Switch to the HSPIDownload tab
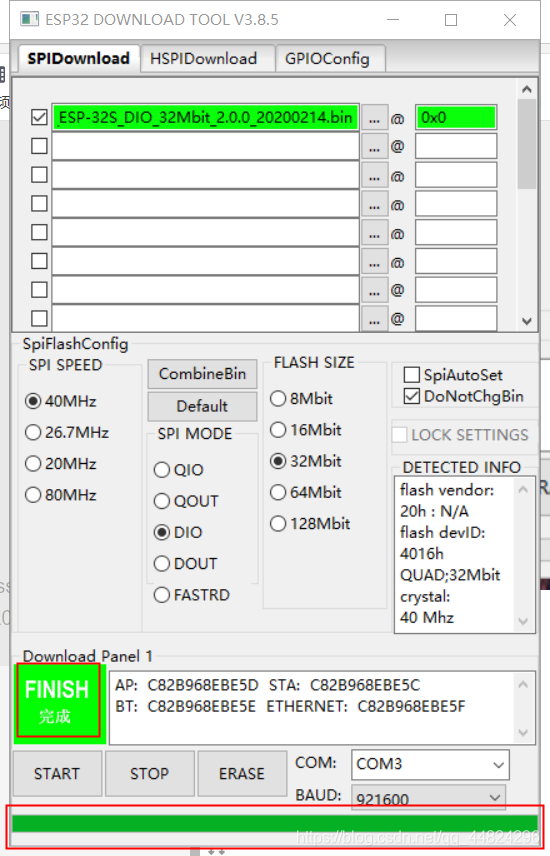 pyautogui.click(x=204, y=58)
